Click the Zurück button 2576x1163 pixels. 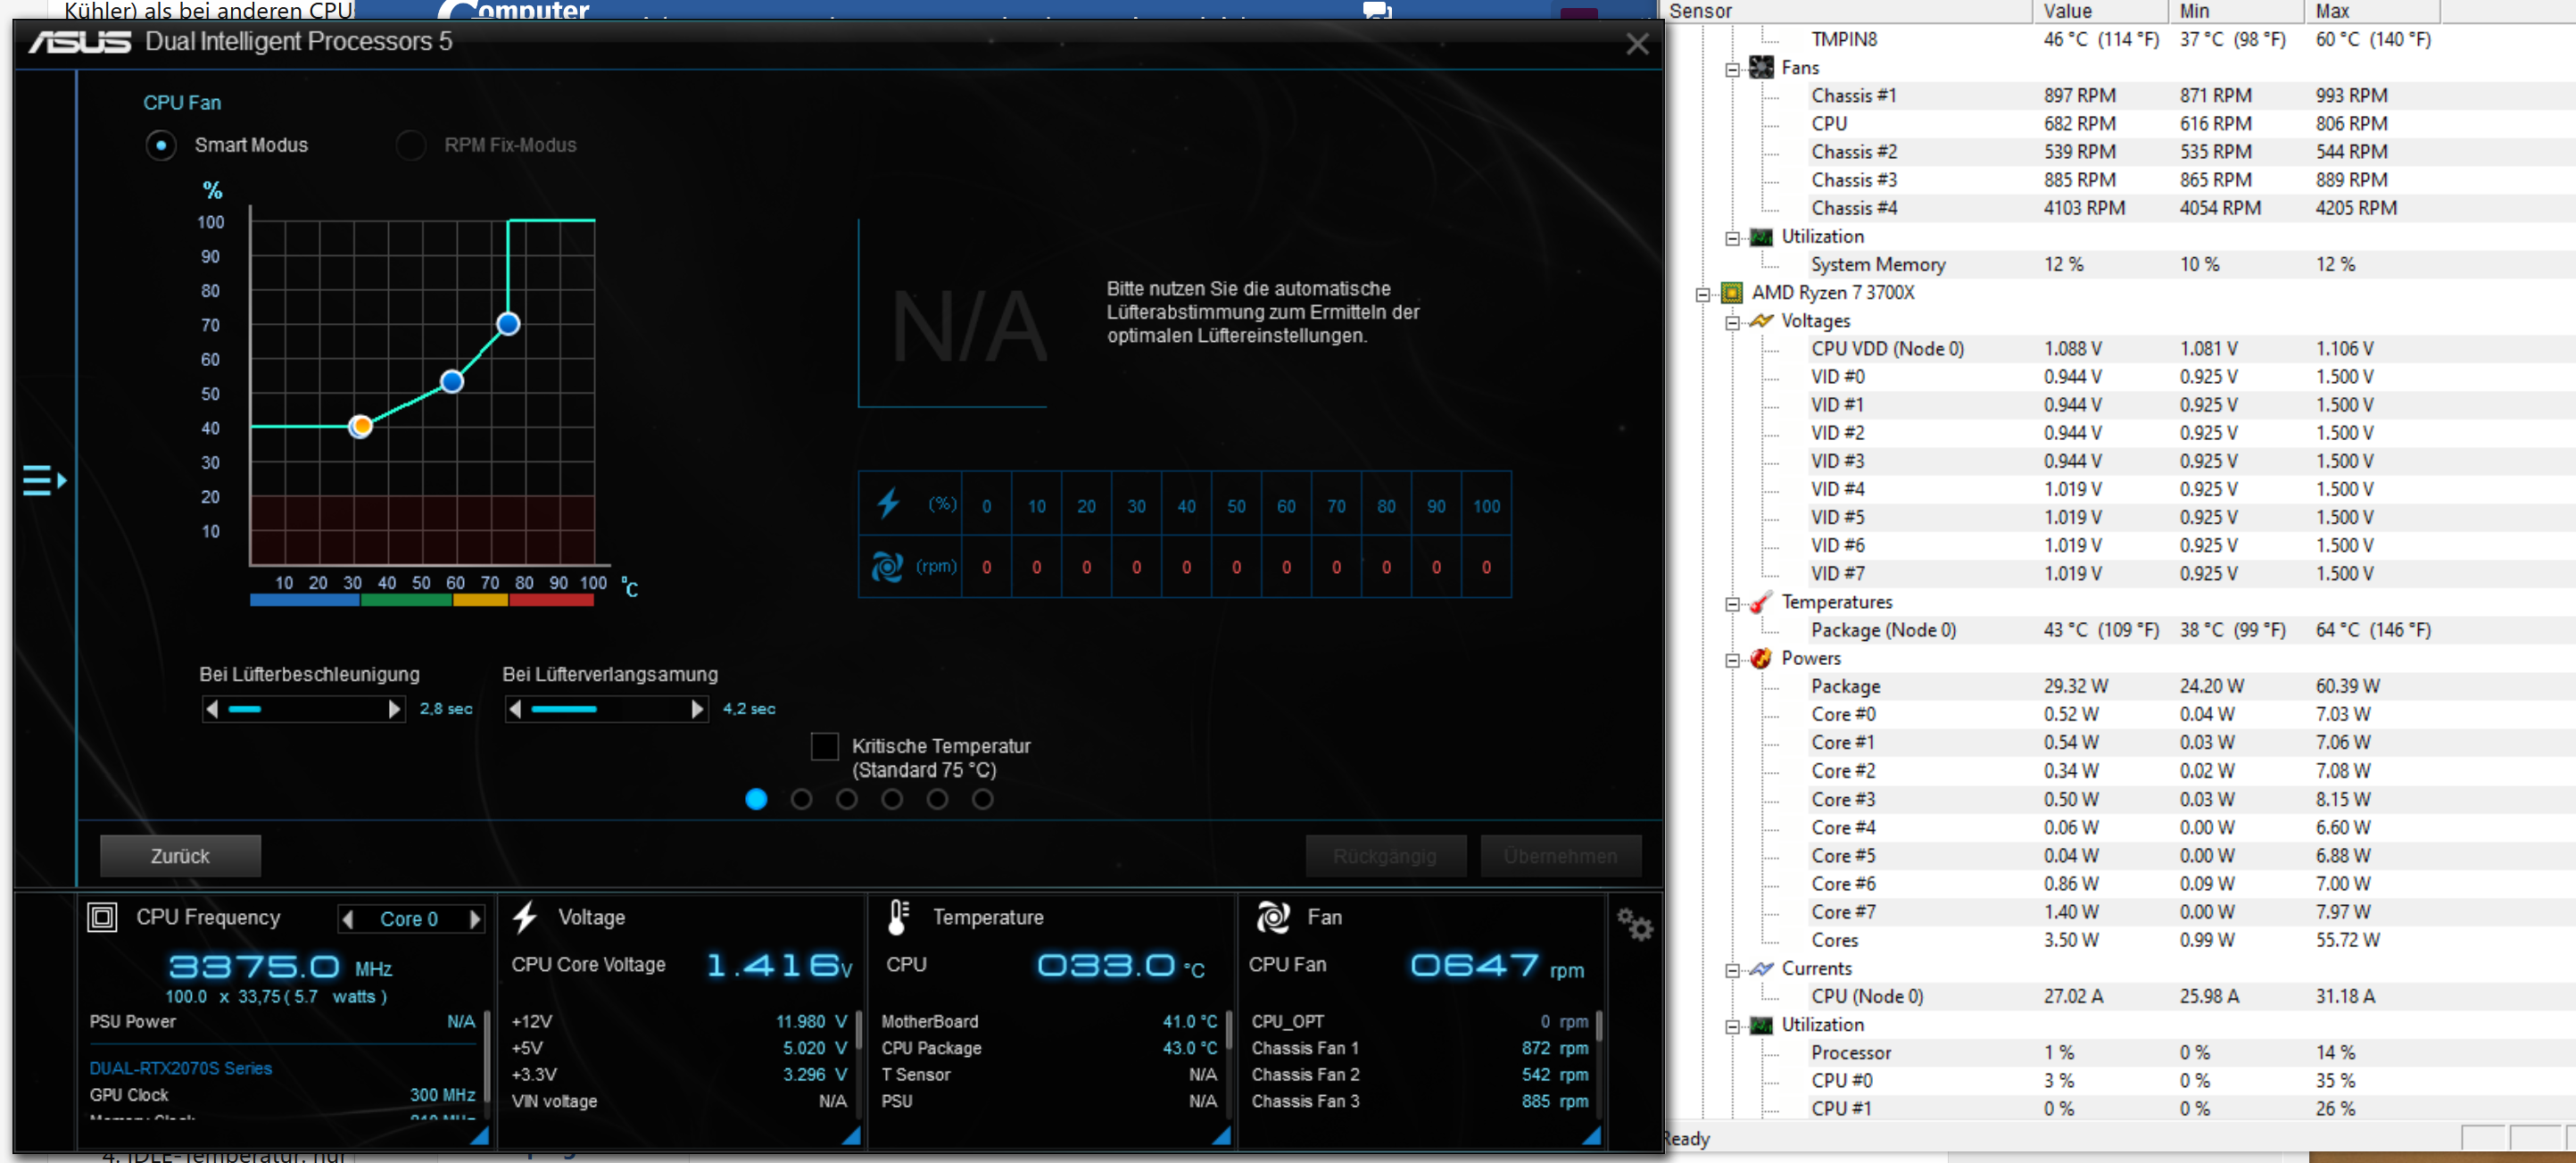180,856
